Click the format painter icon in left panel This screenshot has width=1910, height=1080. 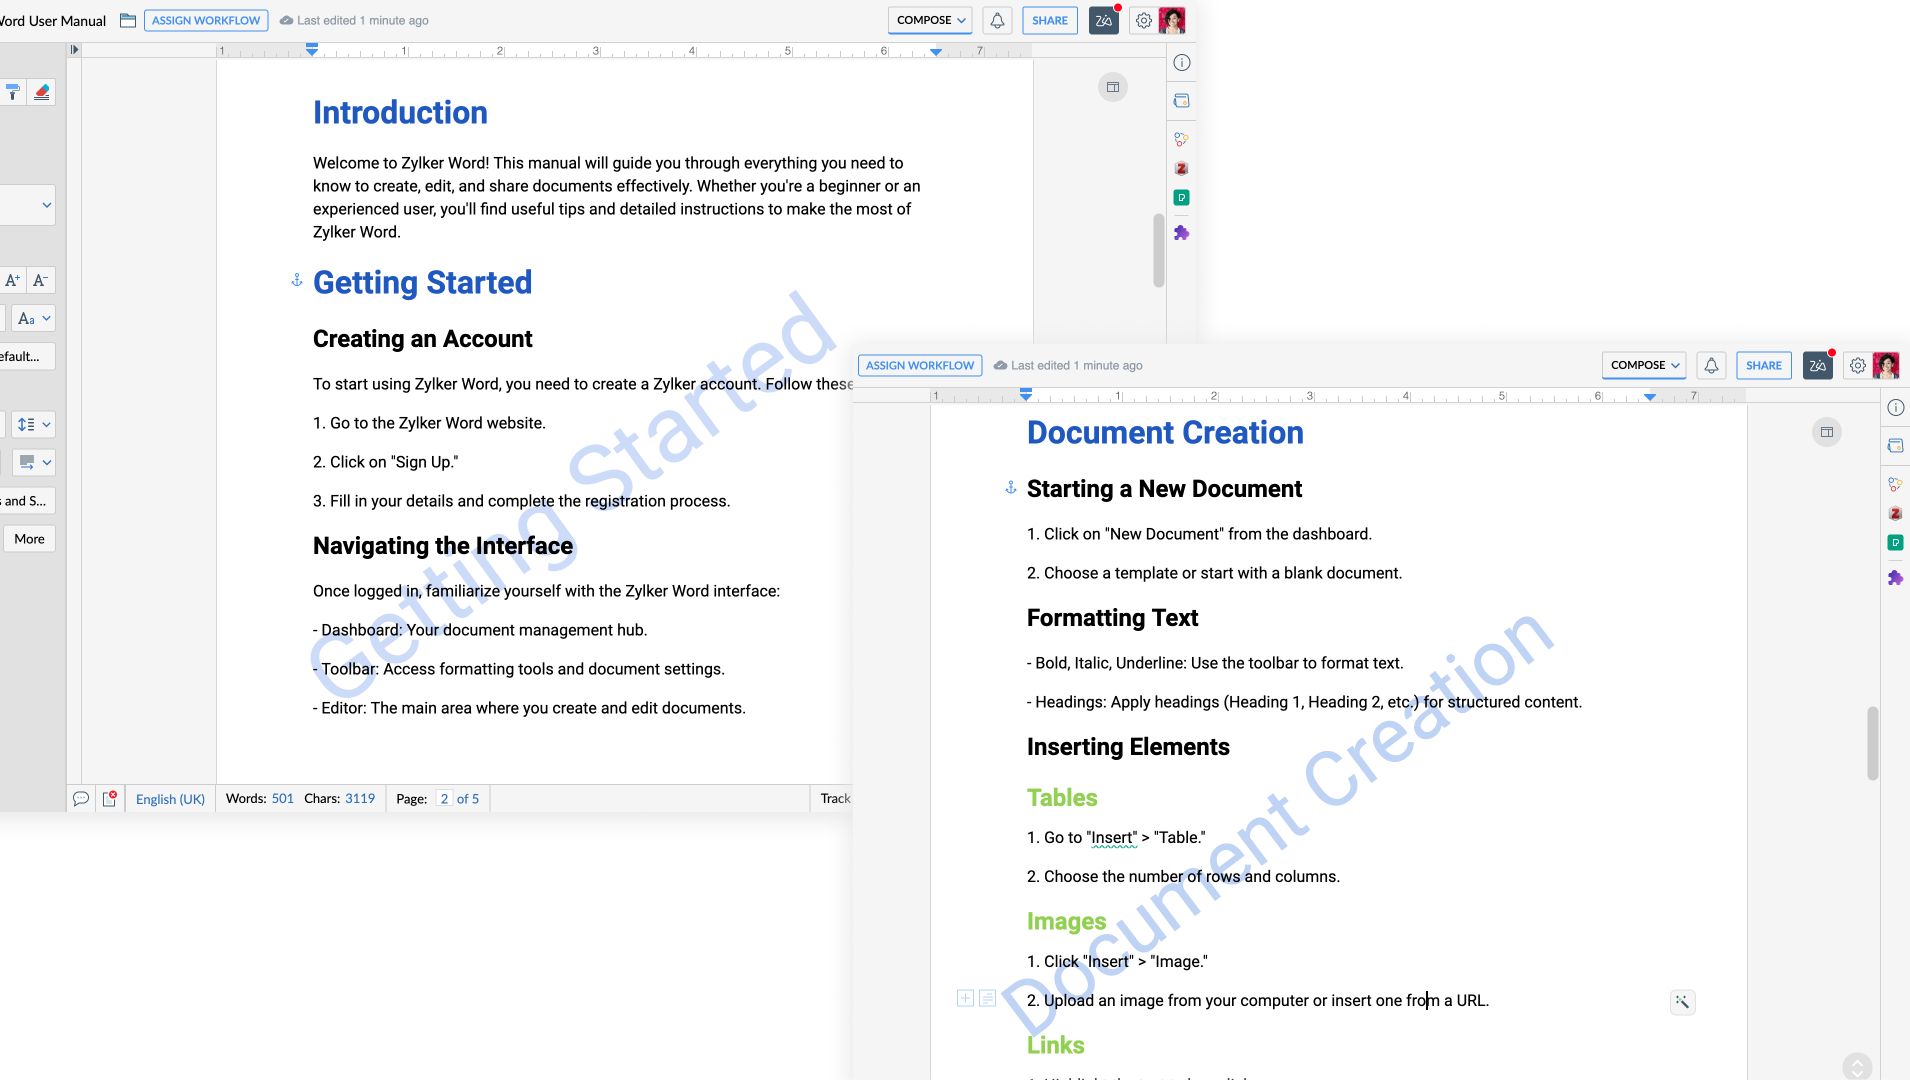pos(12,92)
